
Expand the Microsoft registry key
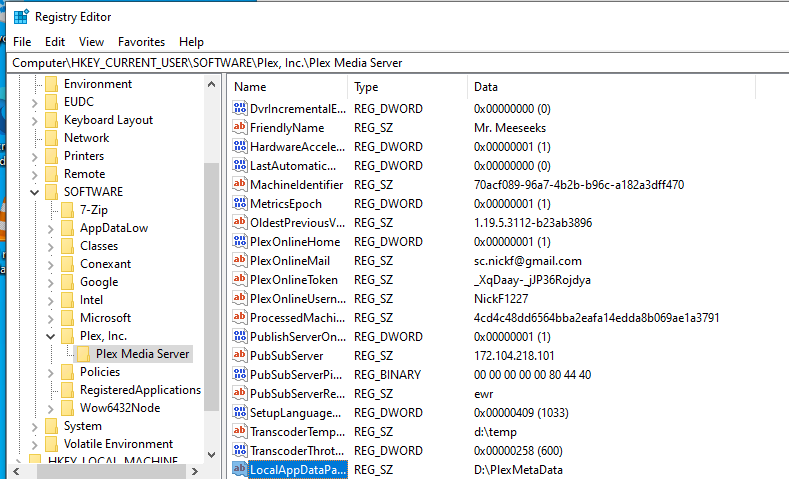pos(52,318)
